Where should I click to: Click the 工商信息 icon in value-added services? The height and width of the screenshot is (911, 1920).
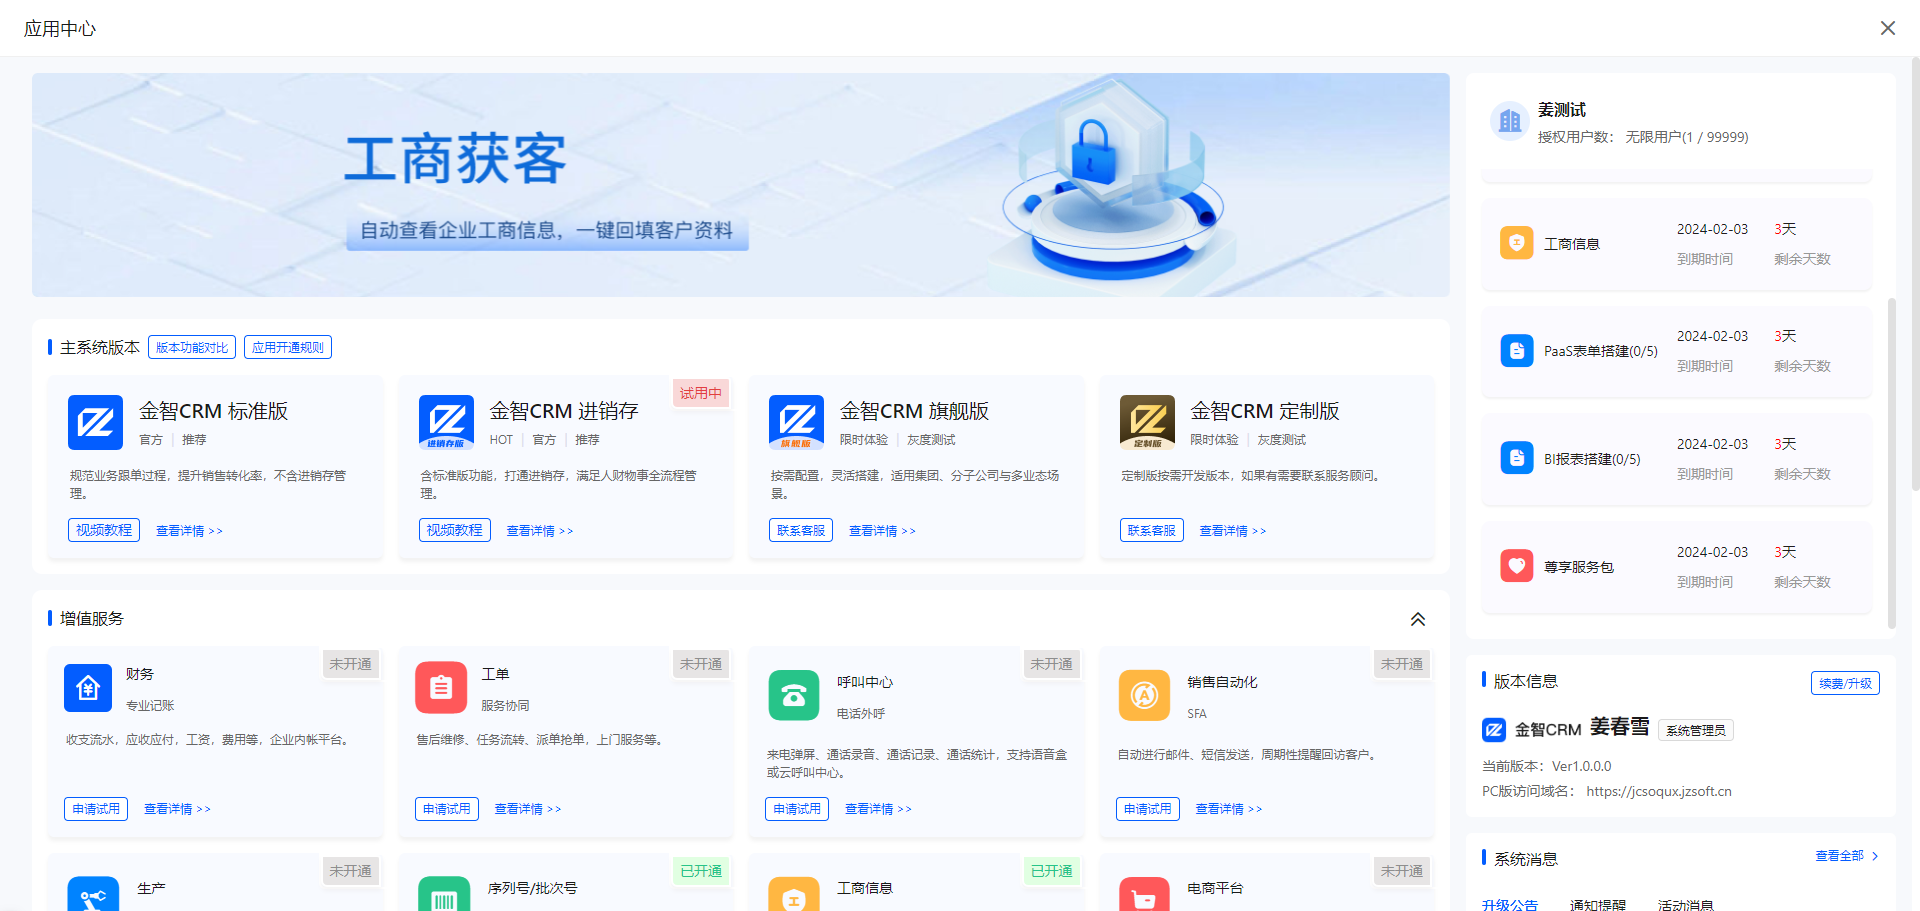(x=794, y=894)
